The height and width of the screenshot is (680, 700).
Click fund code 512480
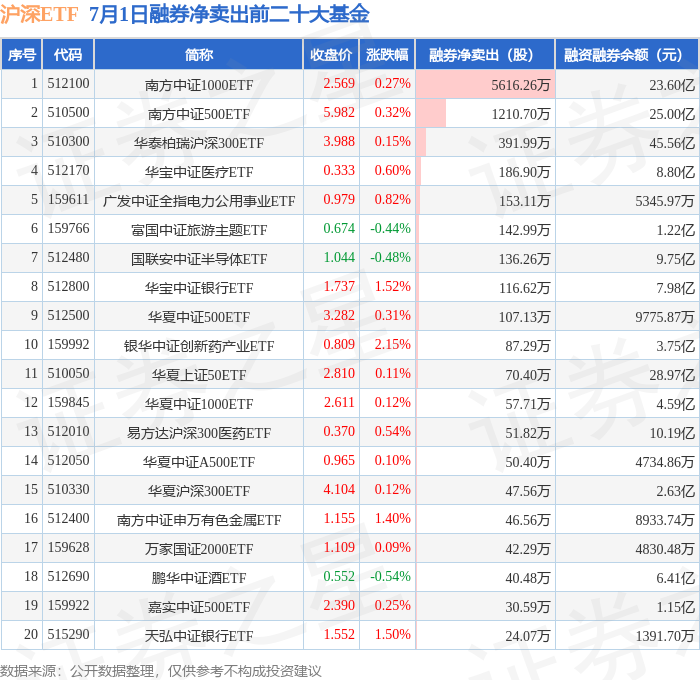coord(68,258)
